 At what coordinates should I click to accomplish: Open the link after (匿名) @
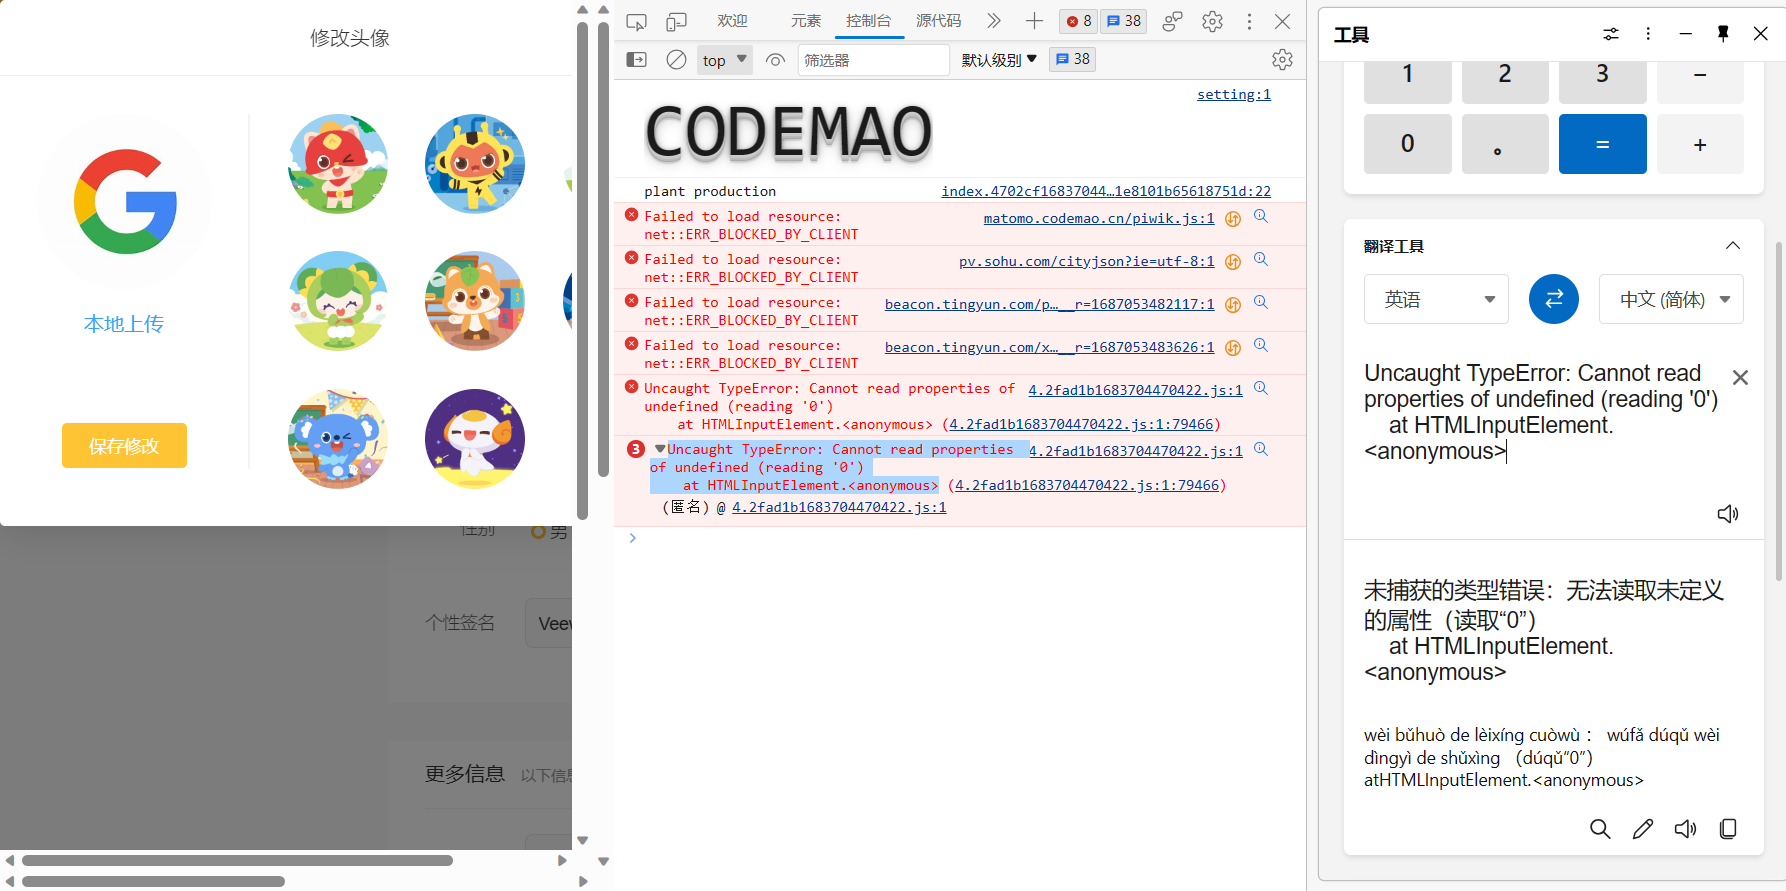tap(839, 507)
